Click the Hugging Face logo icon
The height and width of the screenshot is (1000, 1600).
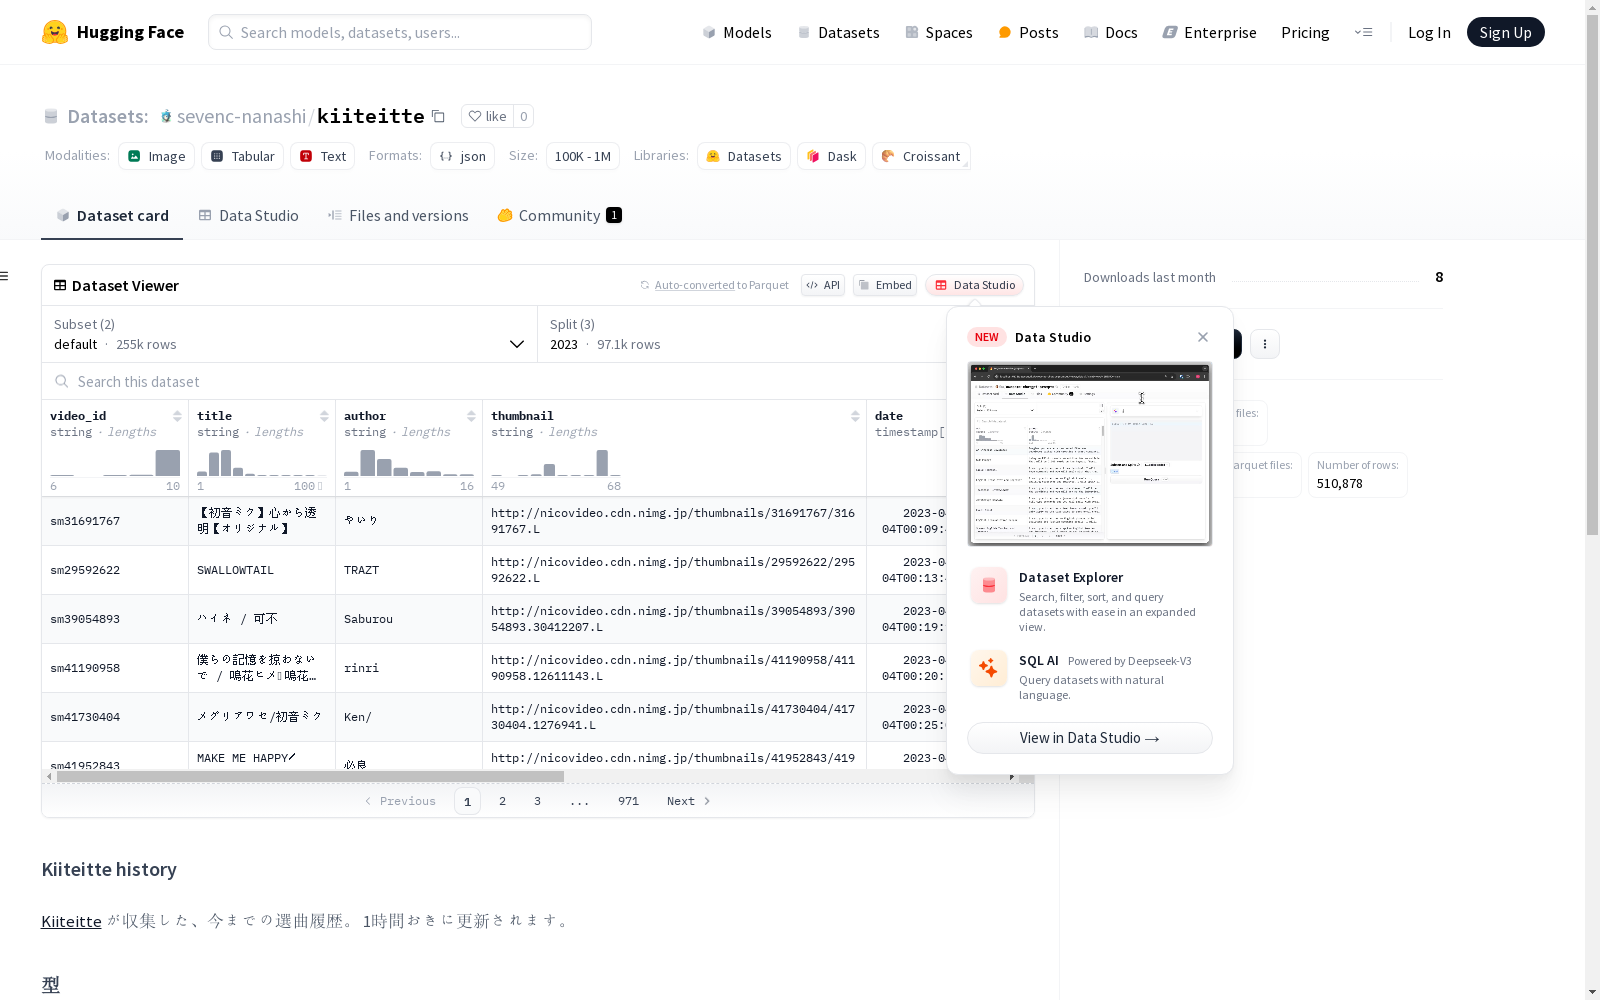tap(55, 32)
